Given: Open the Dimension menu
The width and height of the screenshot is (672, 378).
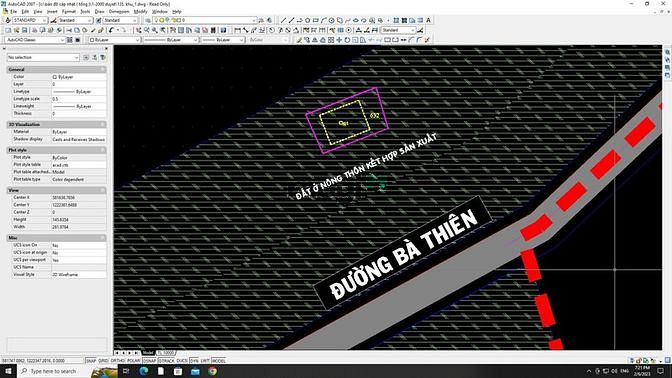Looking at the screenshot, I should coord(119,12).
